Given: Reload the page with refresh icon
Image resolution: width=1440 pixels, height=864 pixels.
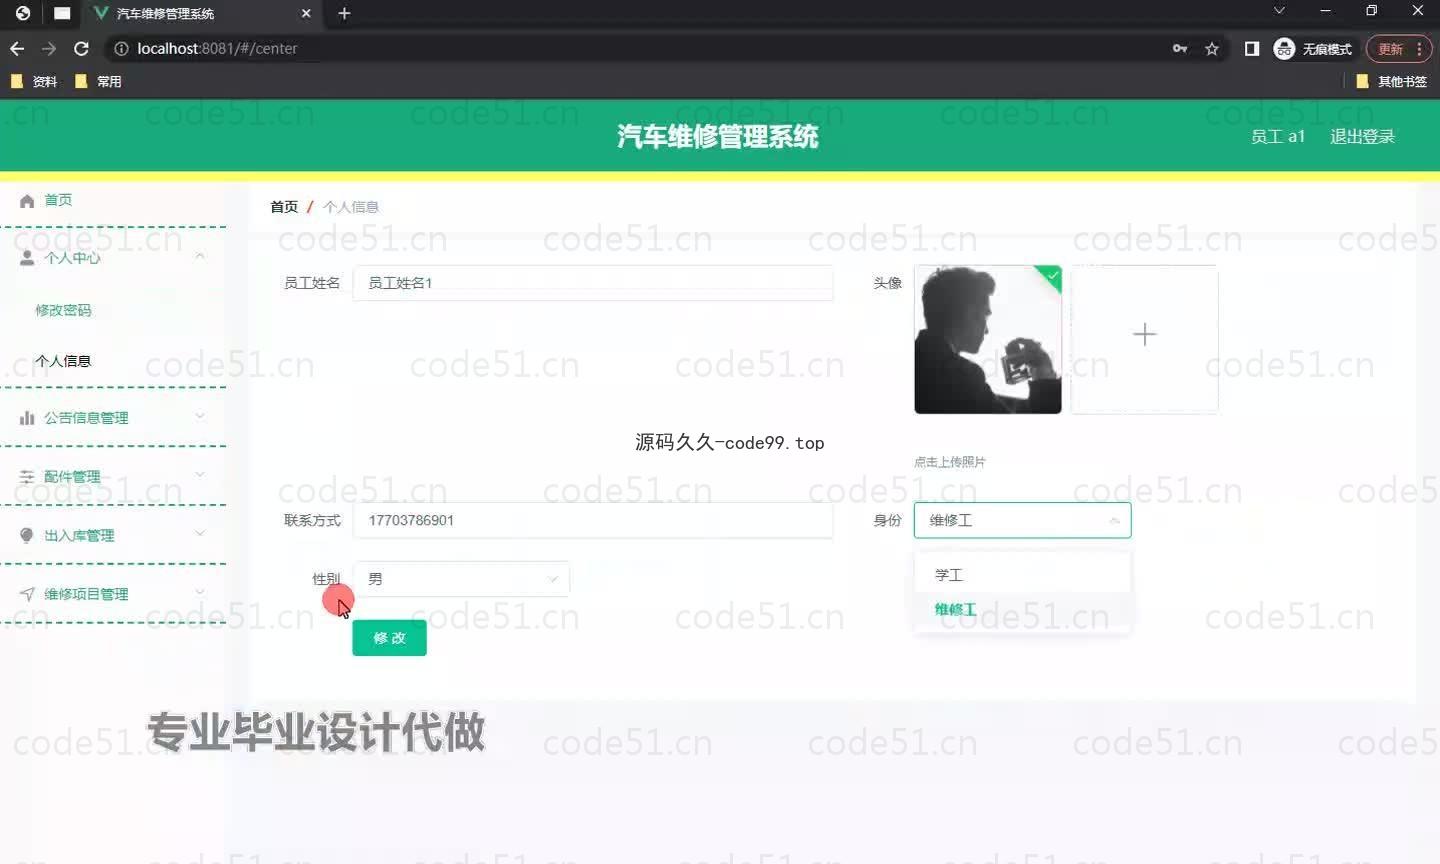Looking at the screenshot, I should point(82,48).
